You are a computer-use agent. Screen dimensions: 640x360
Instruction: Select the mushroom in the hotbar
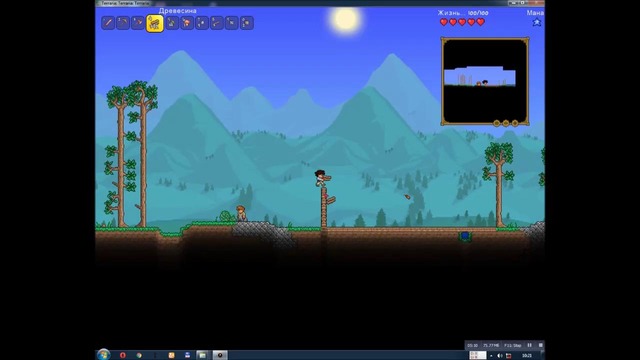pyautogui.click(x=187, y=23)
